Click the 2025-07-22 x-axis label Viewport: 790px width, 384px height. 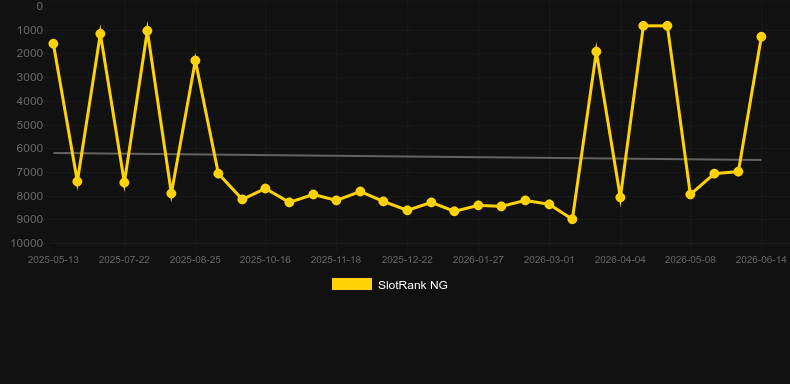pos(124,260)
